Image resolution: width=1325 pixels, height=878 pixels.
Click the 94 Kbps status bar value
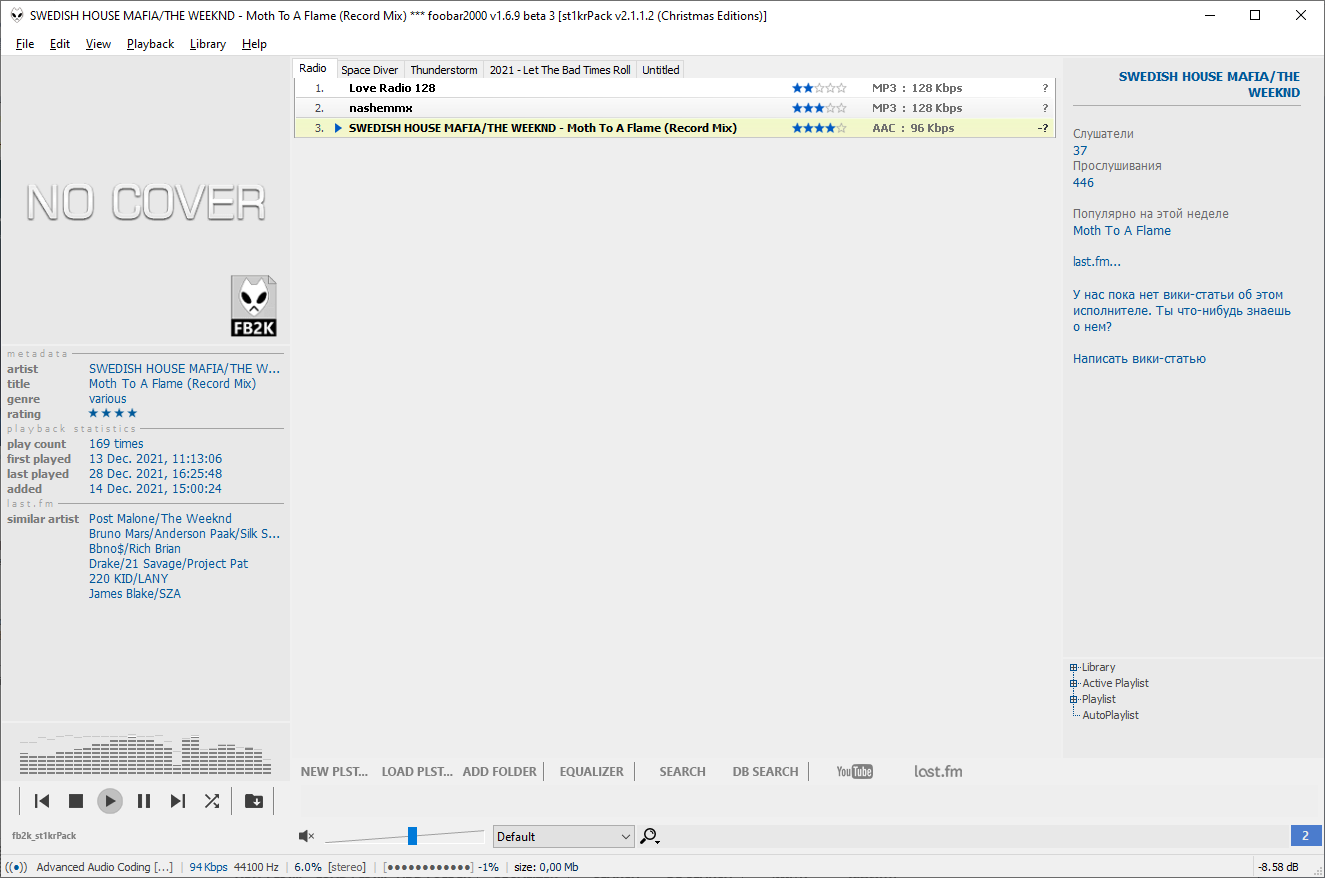(x=208, y=867)
